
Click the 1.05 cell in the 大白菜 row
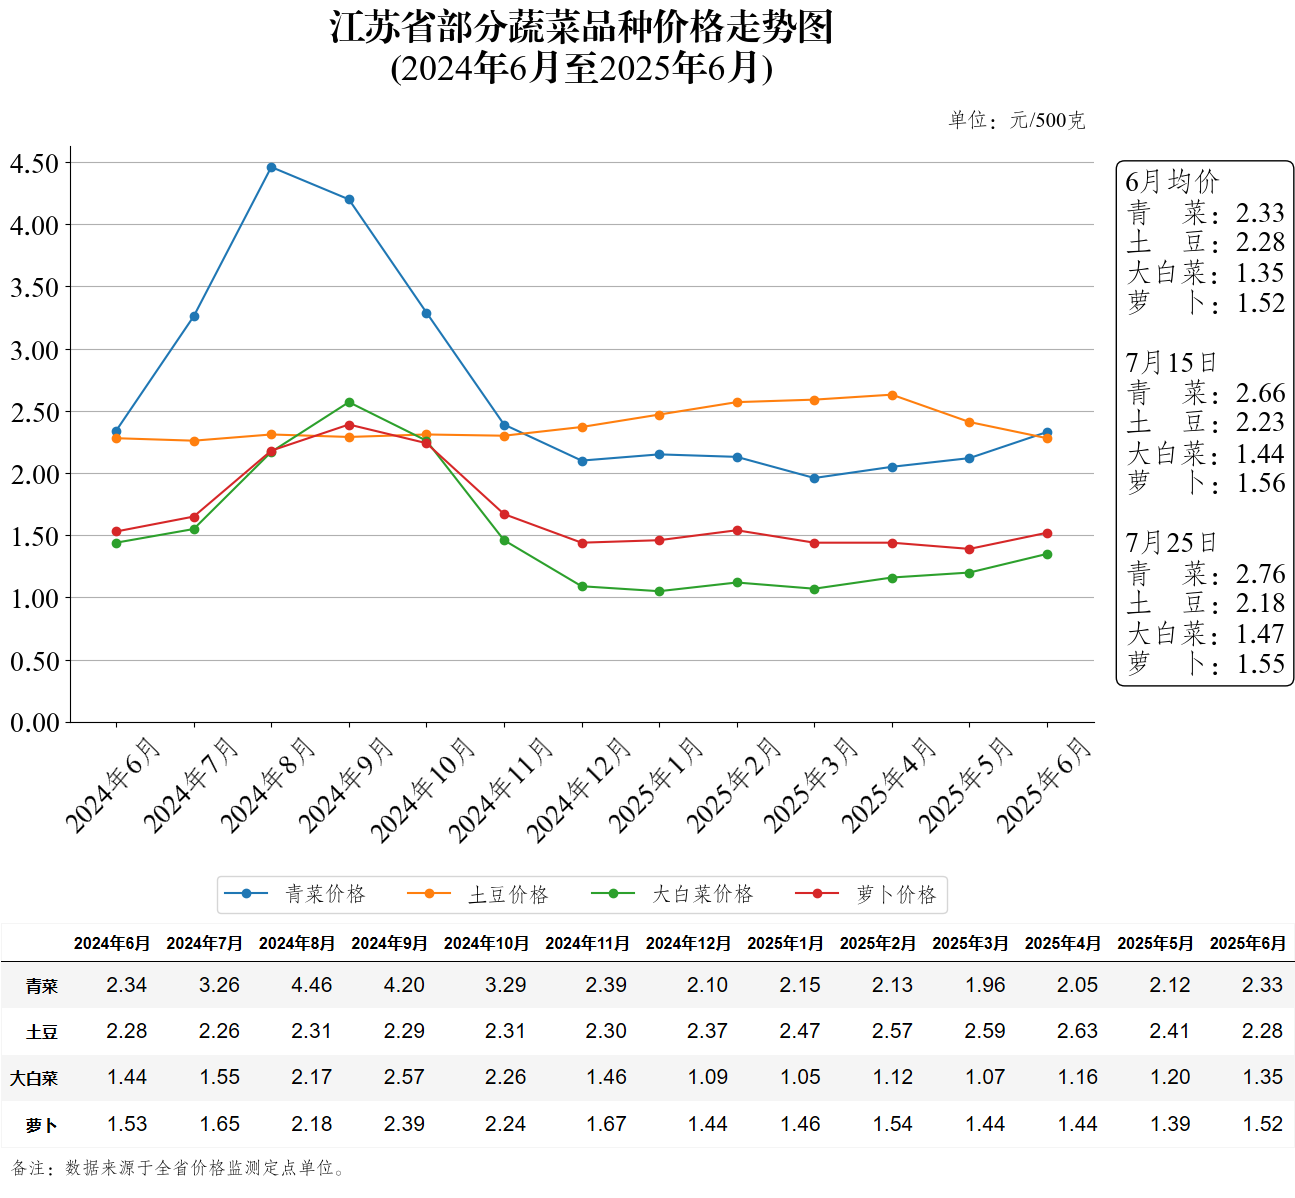tap(800, 1077)
